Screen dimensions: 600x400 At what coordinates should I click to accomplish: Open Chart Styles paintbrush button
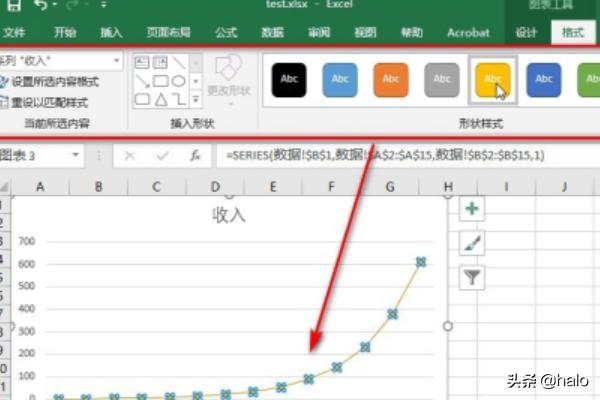[x=472, y=243]
